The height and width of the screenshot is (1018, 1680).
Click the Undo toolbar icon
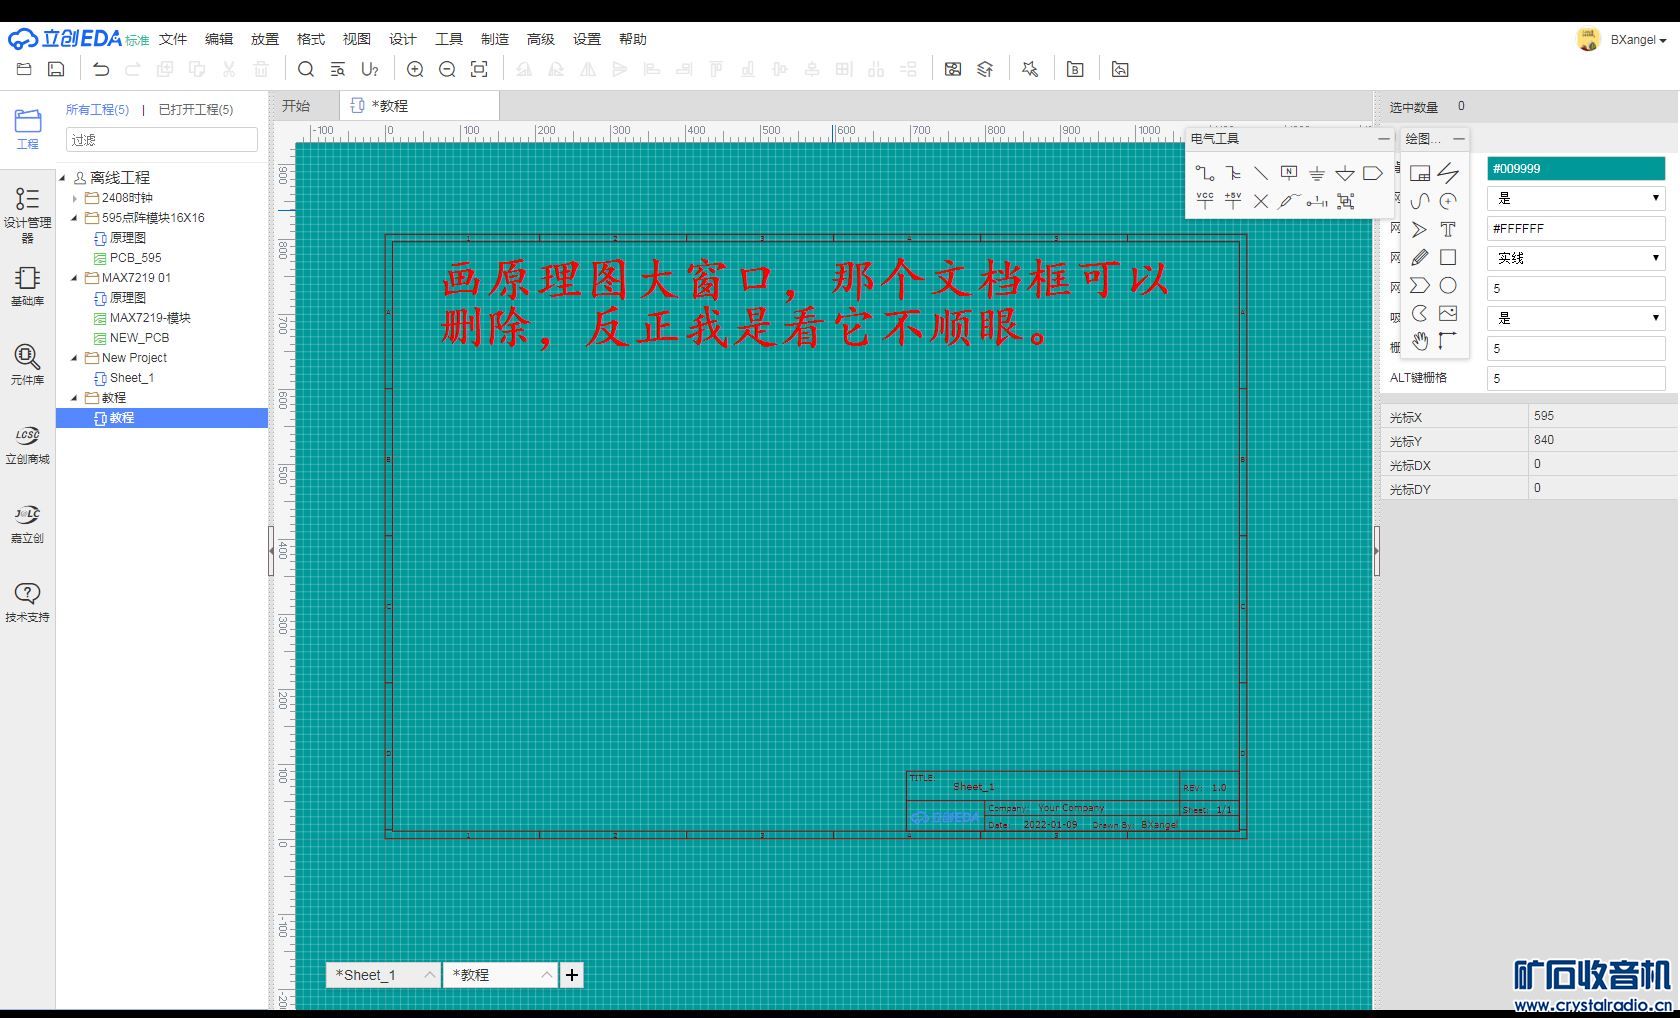pyautogui.click(x=101, y=69)
